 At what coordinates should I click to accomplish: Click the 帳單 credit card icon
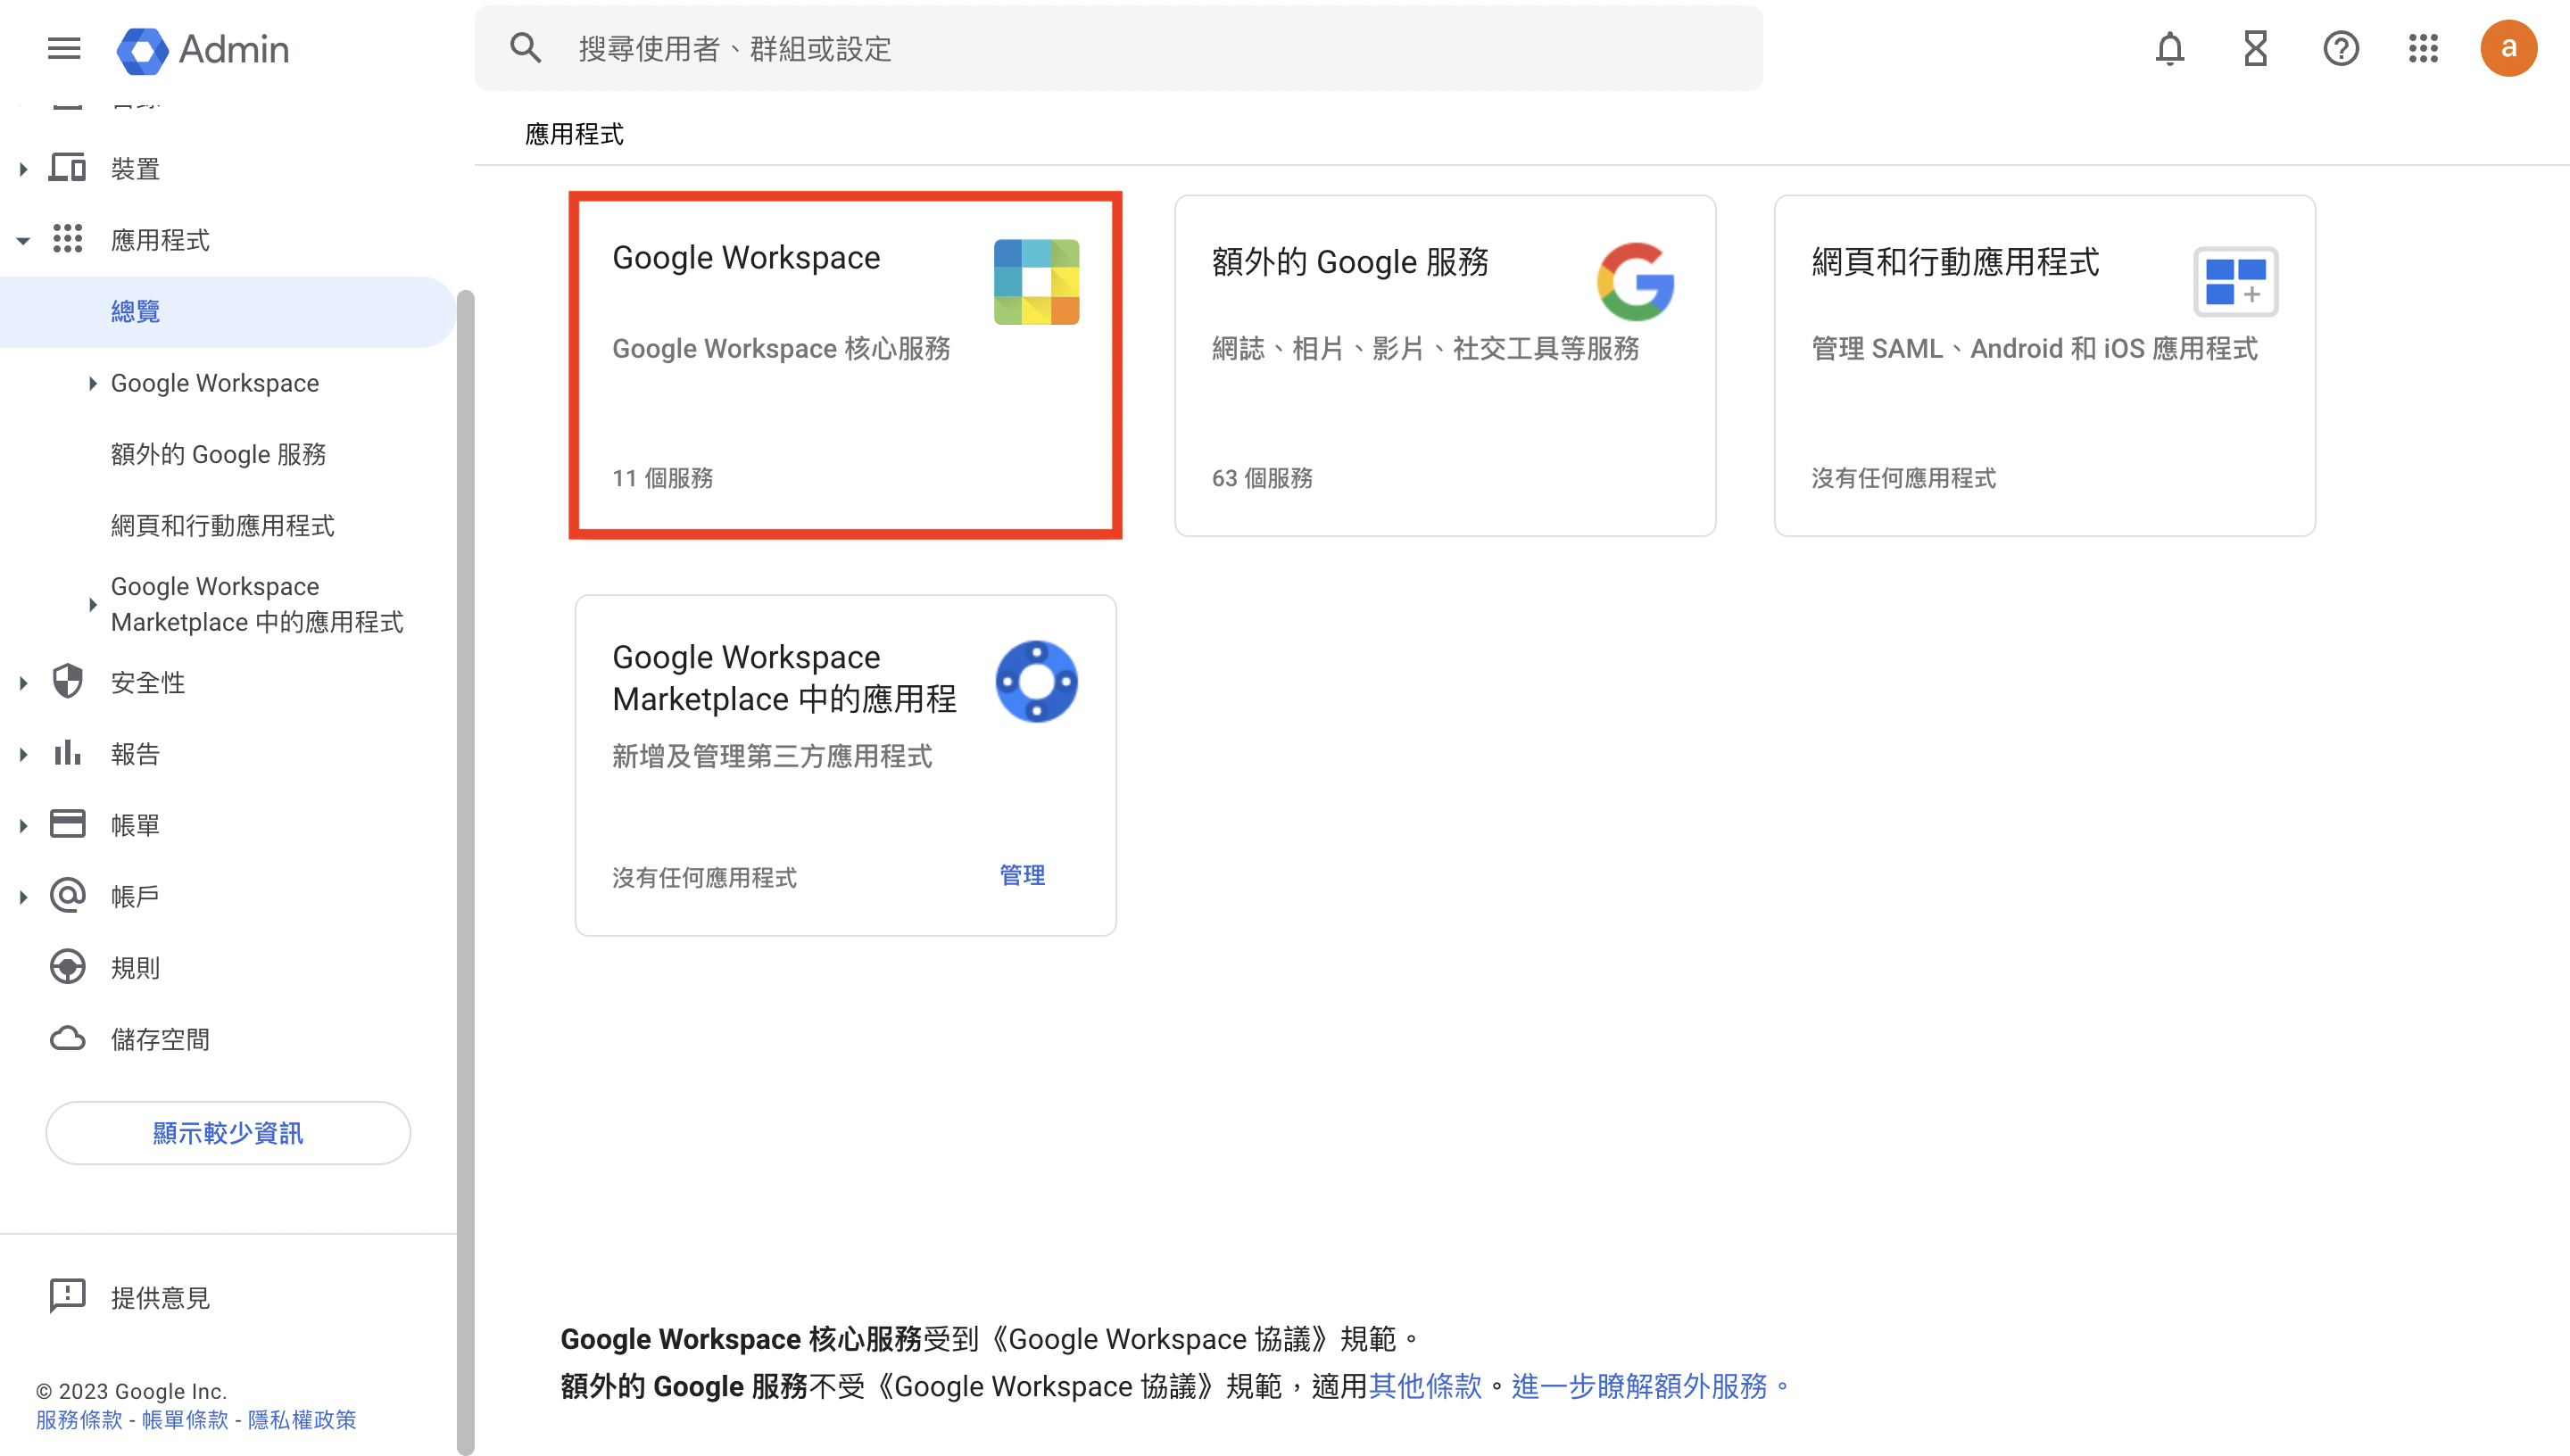point(67,824)
